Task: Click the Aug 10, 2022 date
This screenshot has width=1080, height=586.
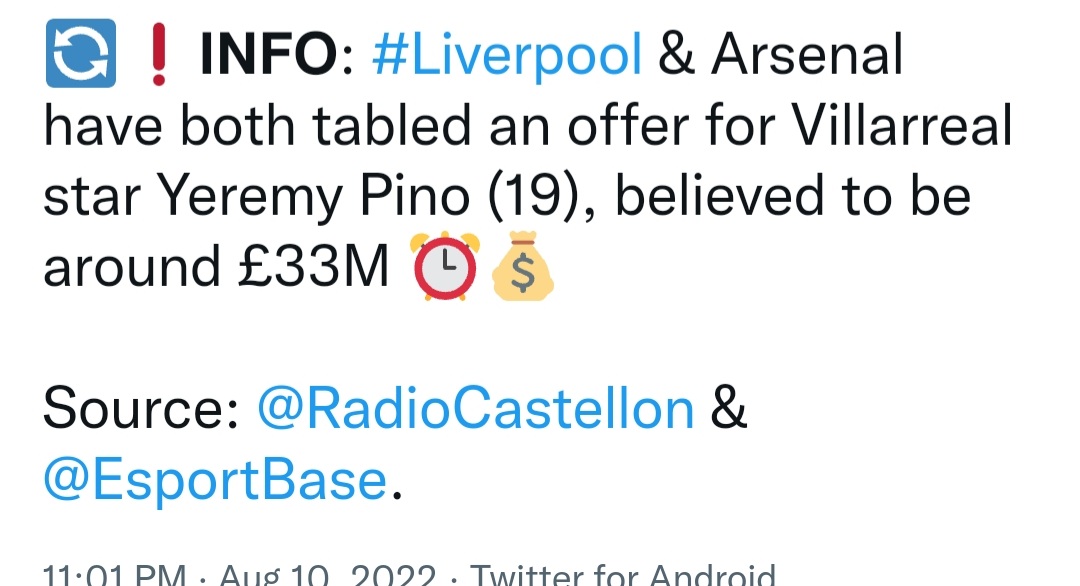Action: pos(327,576)
